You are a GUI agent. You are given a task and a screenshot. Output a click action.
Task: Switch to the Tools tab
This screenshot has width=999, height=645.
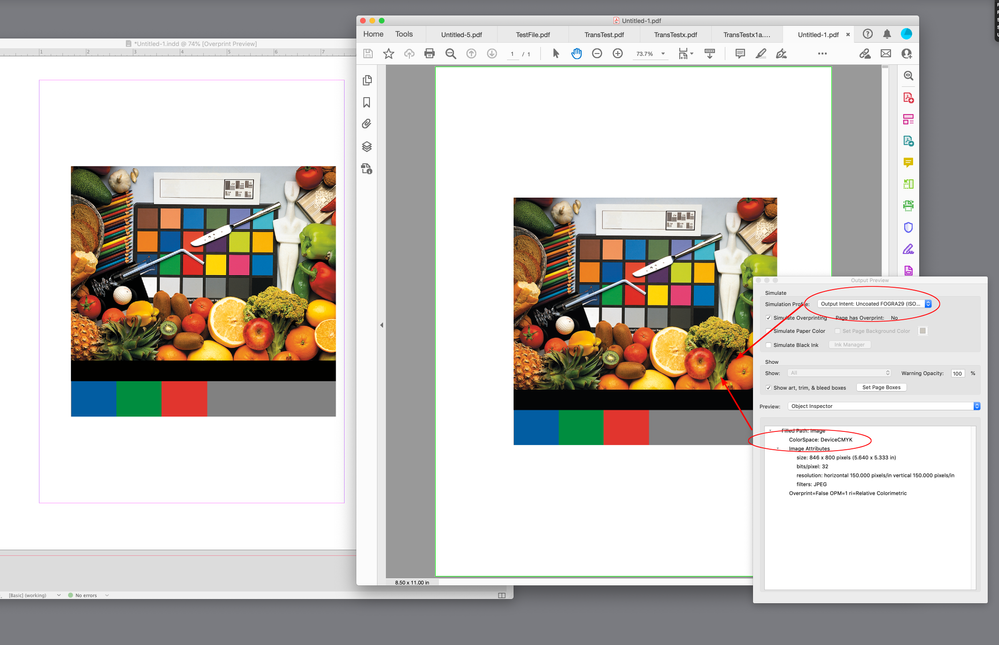click(x=404, y=34)
